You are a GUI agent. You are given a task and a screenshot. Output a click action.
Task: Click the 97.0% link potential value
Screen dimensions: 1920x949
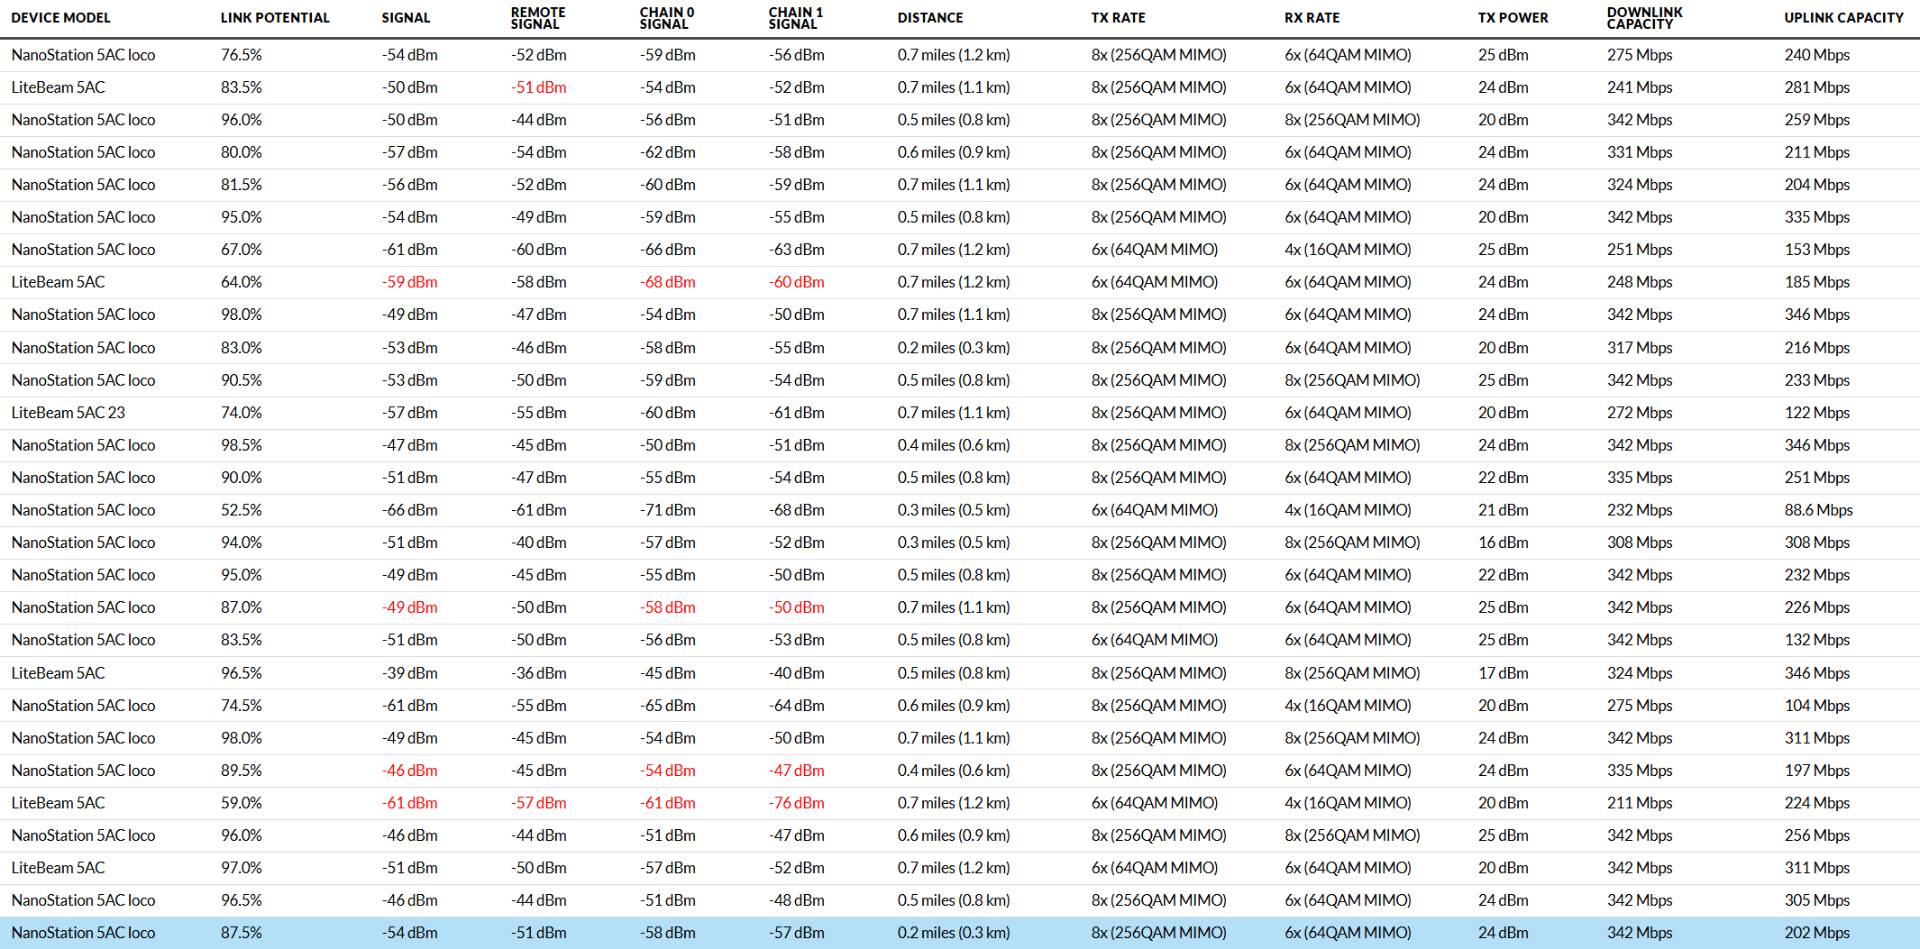[241, 868]
